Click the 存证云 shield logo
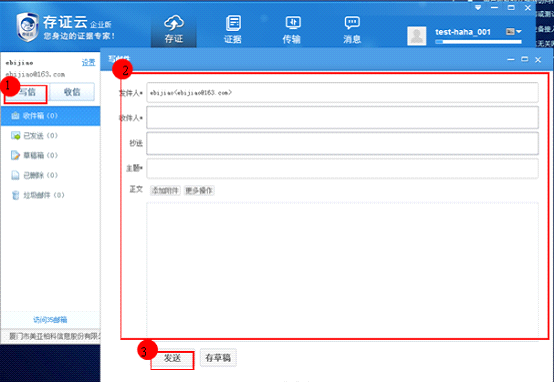This screenshot has height=384, width=556. tap(27, 27)
